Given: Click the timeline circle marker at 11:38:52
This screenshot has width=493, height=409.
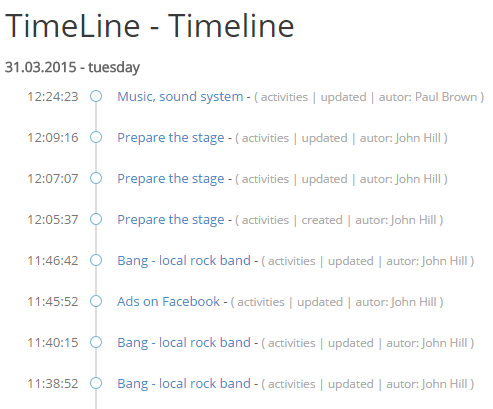Looking at the screenshot, I should 96,383.
